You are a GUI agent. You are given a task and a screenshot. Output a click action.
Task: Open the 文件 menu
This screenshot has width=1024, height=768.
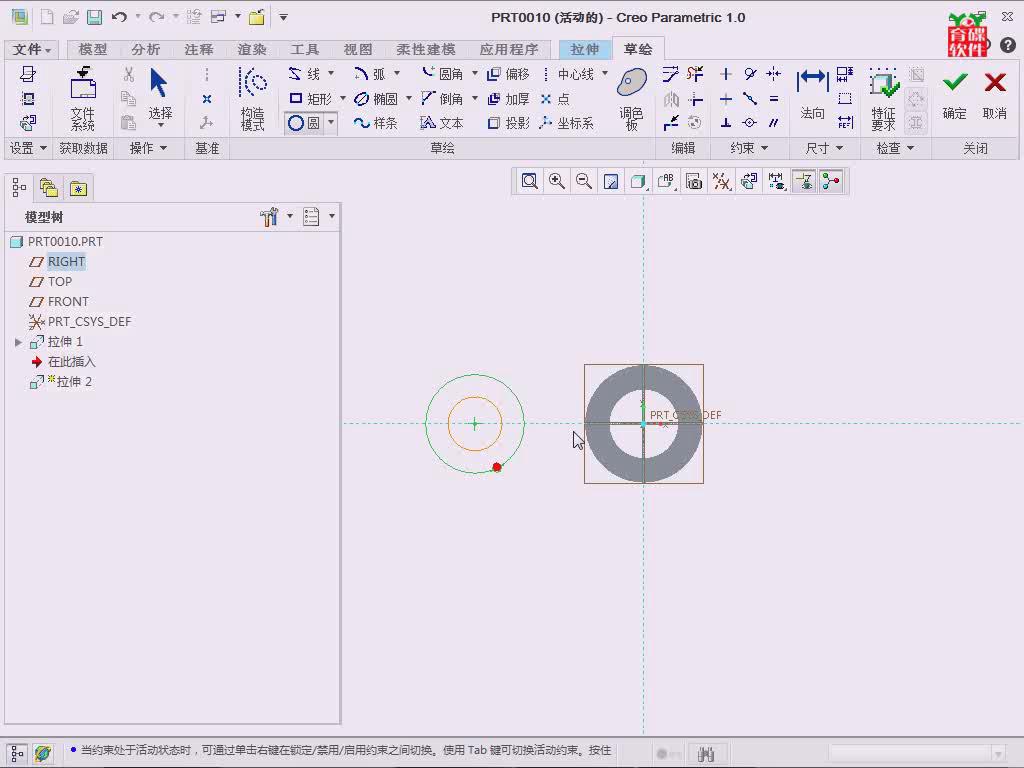tap(31, 49)
